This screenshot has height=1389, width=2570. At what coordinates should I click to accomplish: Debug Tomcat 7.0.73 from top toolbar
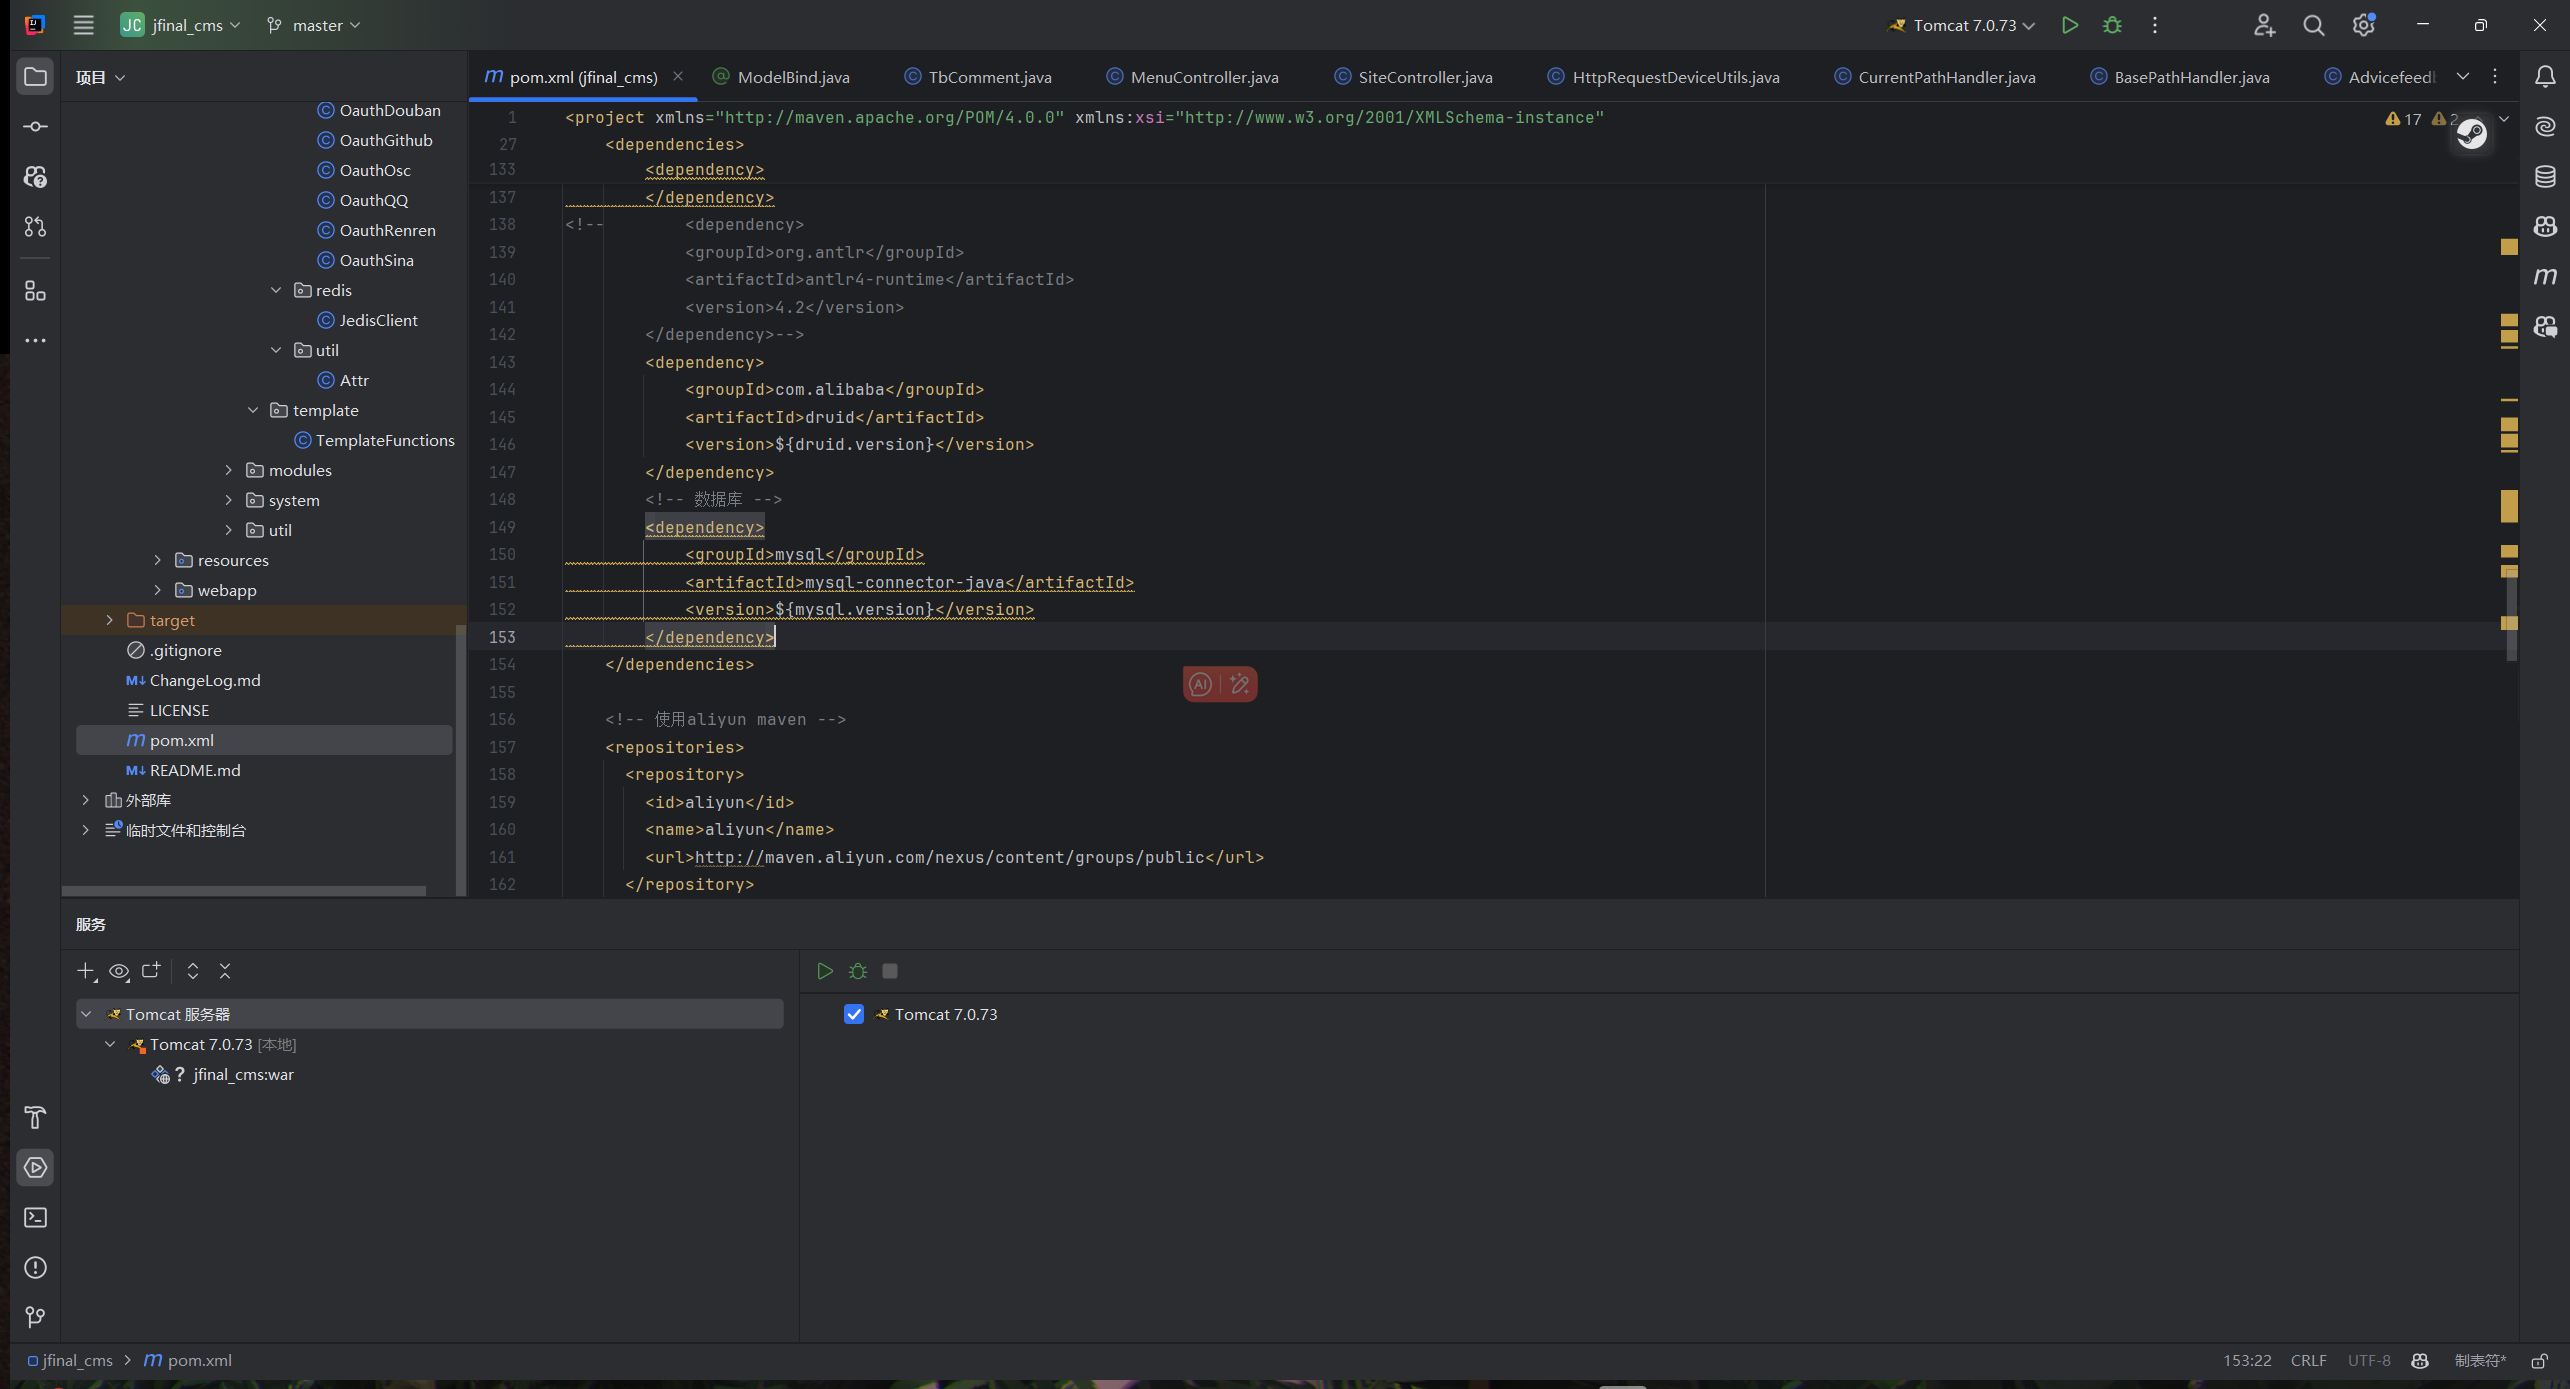coord(2112,25)
